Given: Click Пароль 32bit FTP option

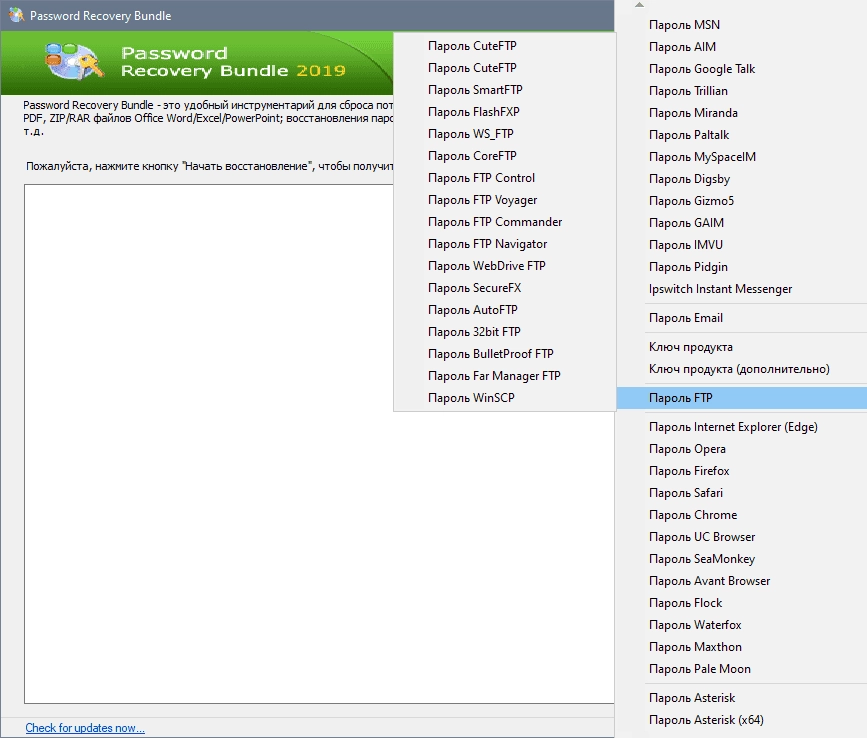Looking at the screenshot, I should [505, 332].
